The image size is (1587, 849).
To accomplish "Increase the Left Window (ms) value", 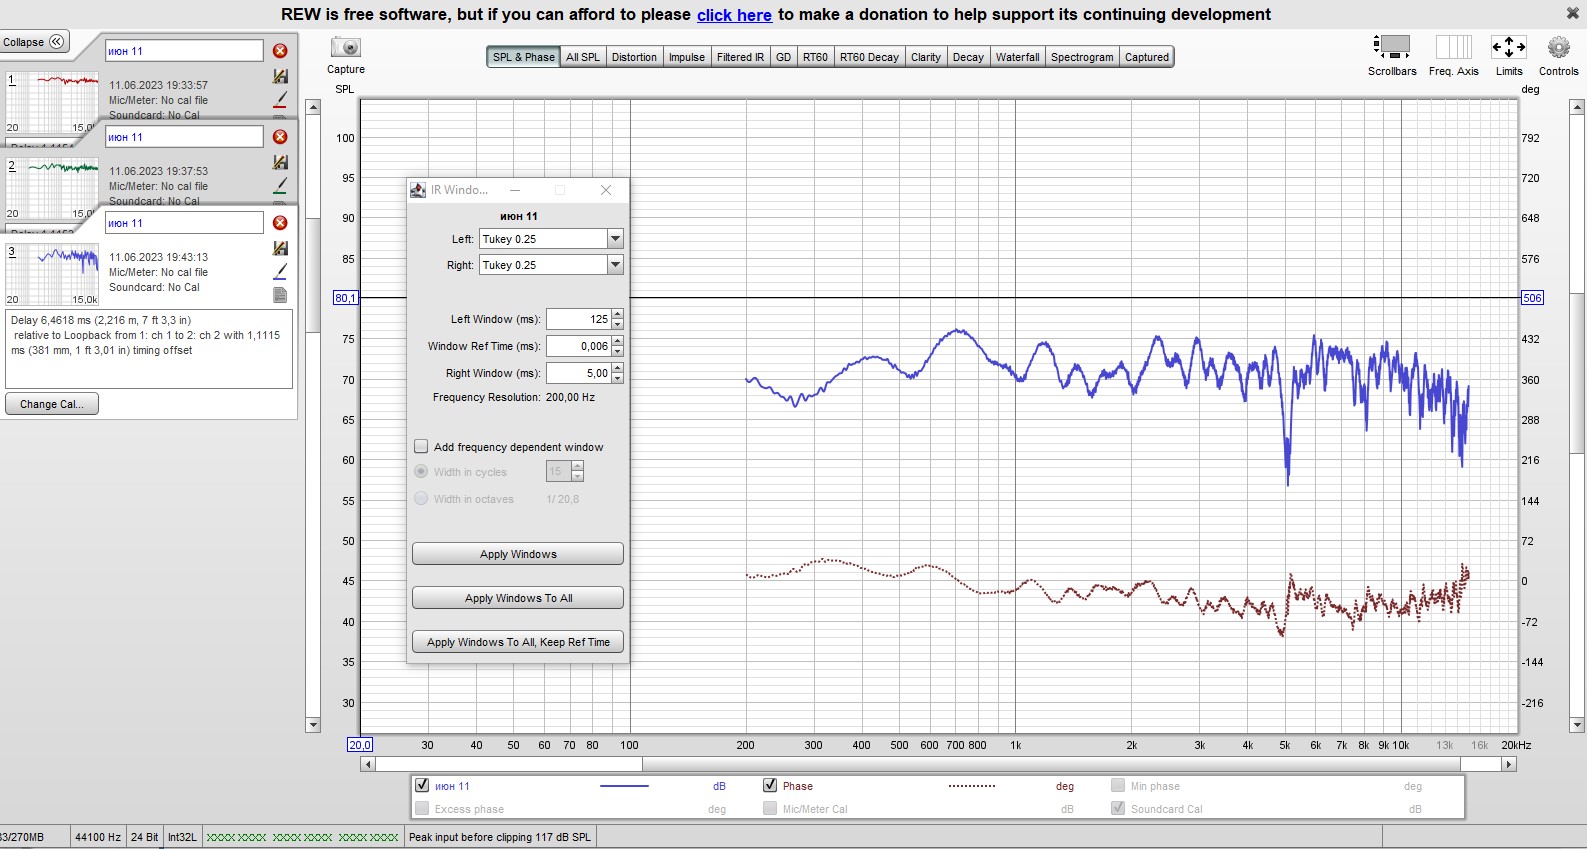I will pyautogui.click(x=618, y=314).
